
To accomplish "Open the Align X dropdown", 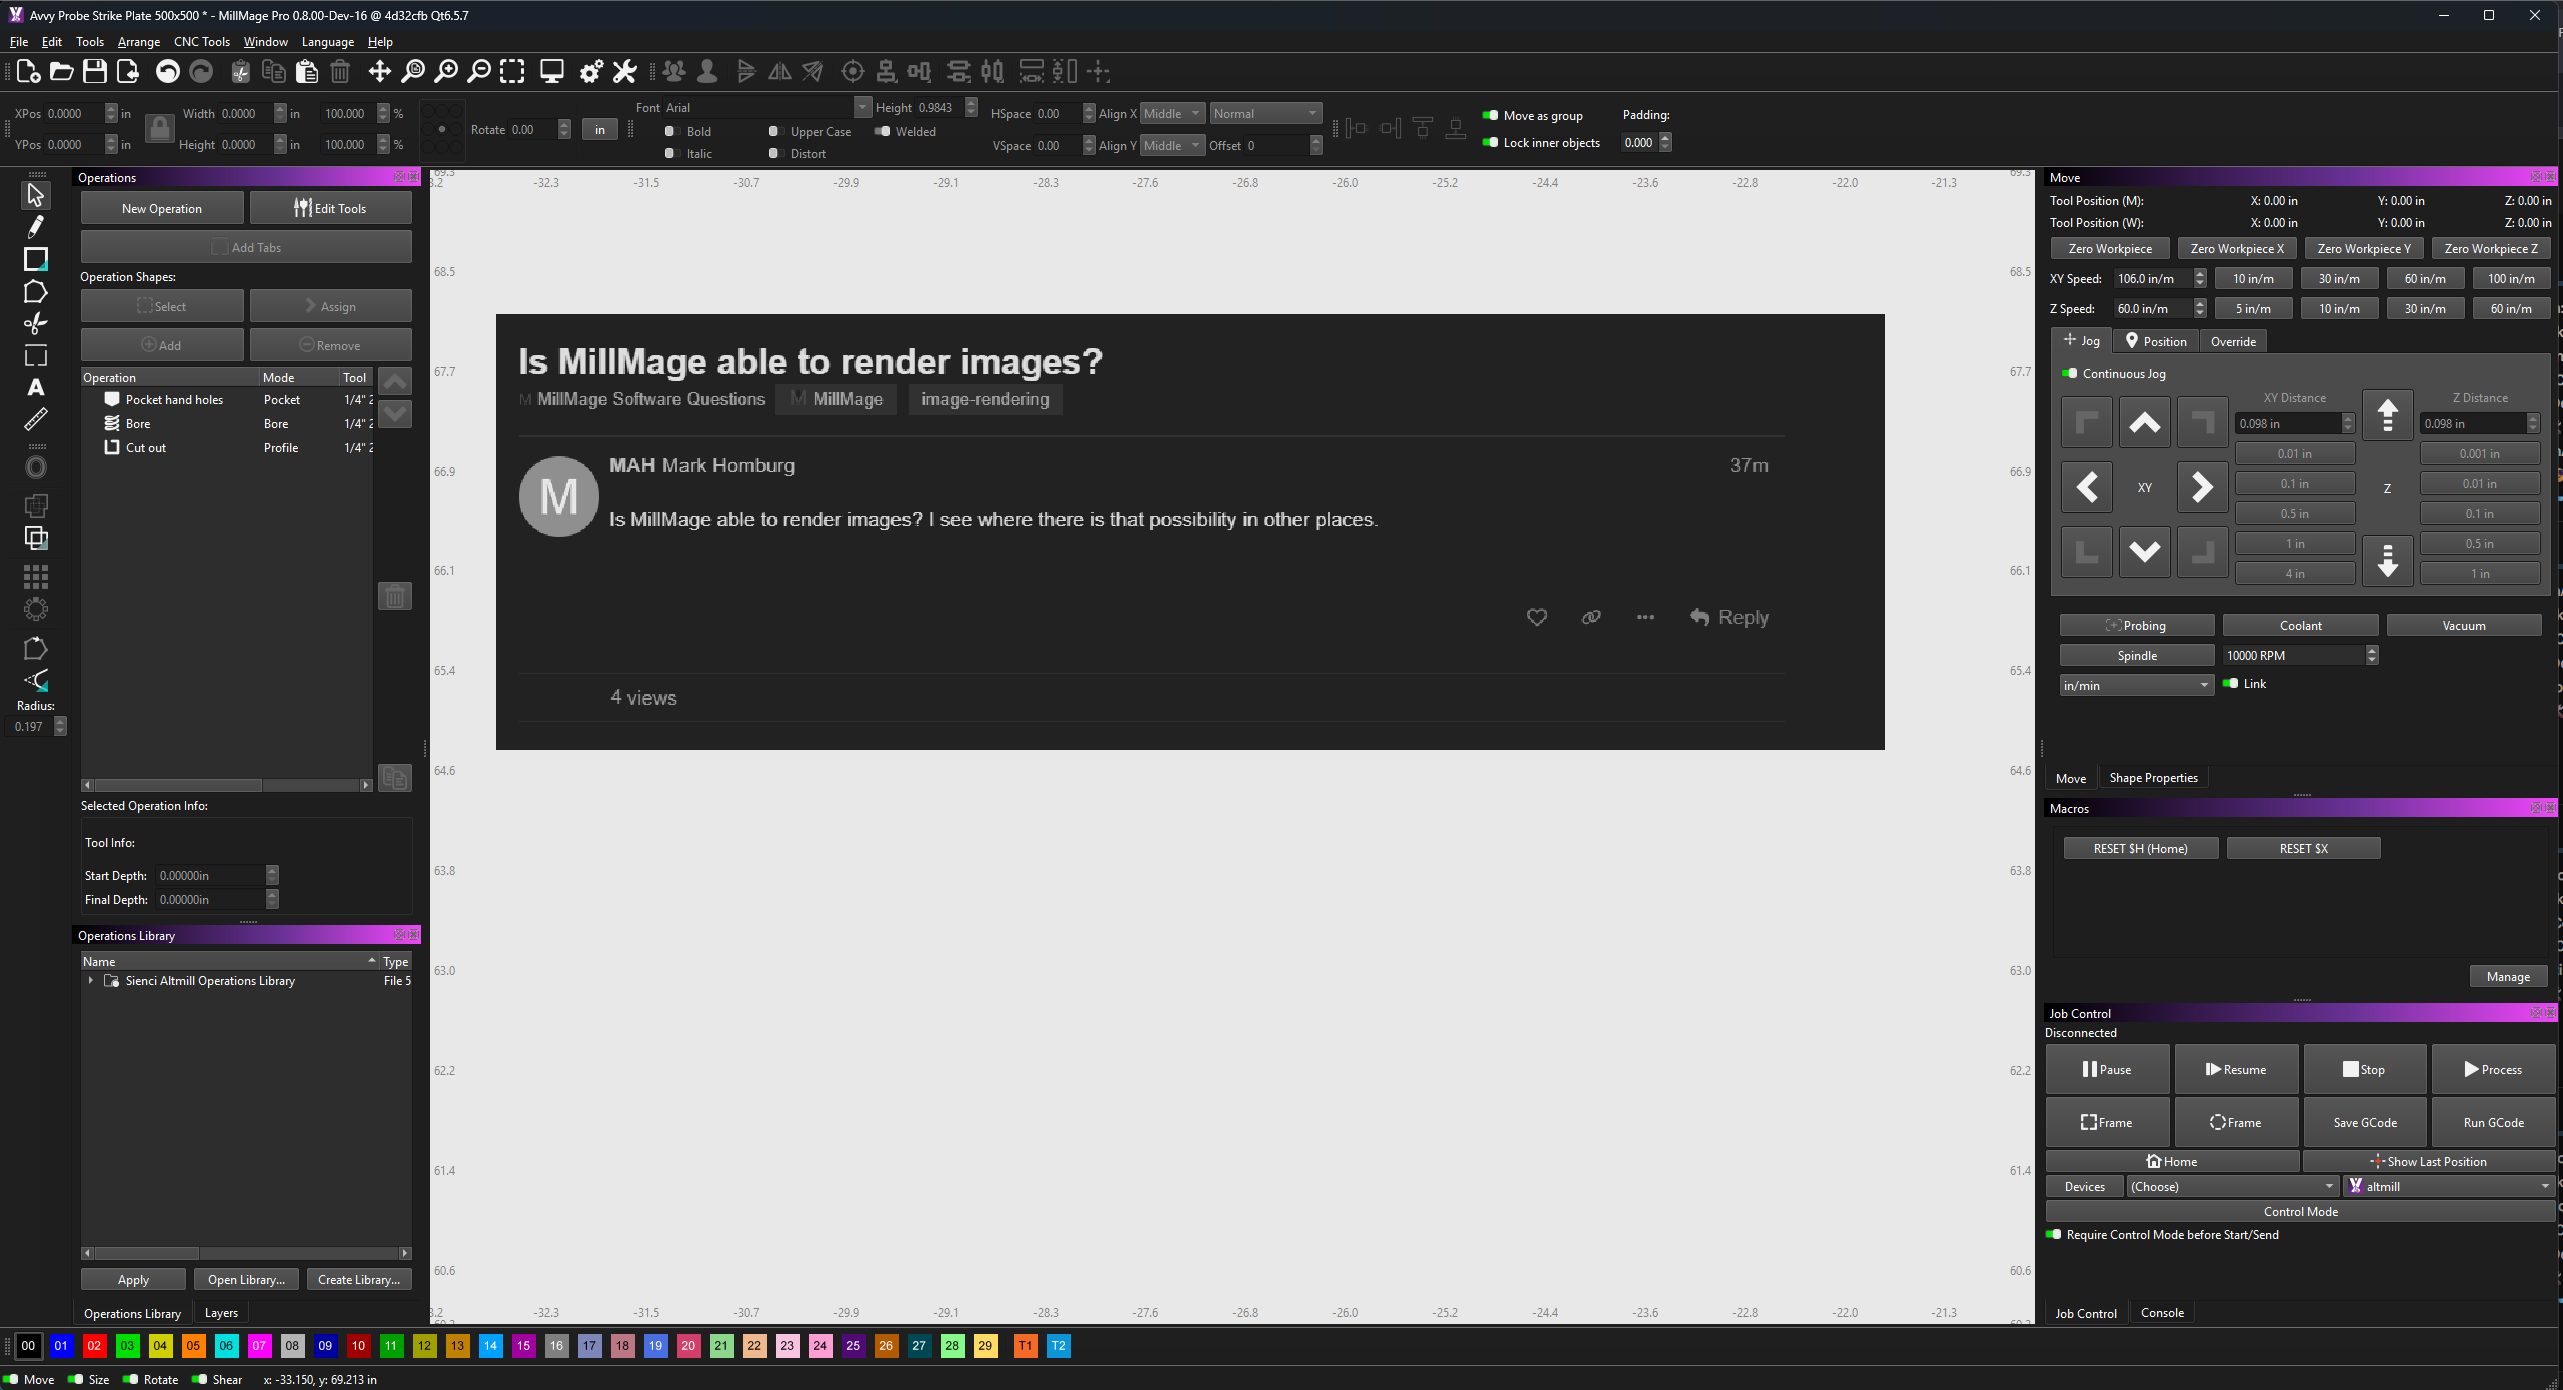I will 1170,113.
